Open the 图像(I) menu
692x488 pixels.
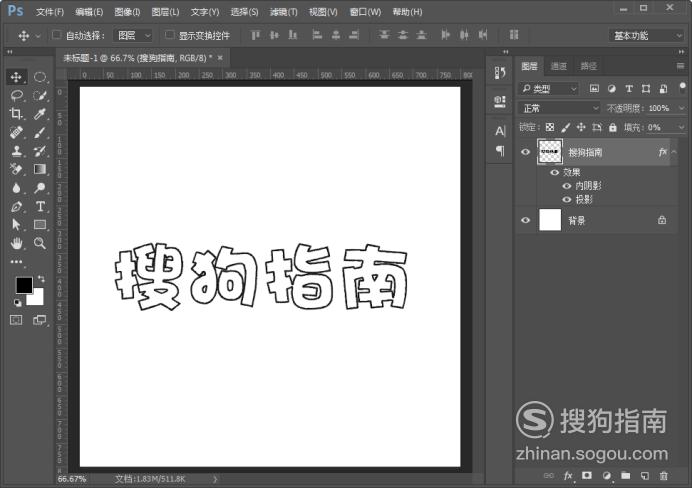click(127, 12)
